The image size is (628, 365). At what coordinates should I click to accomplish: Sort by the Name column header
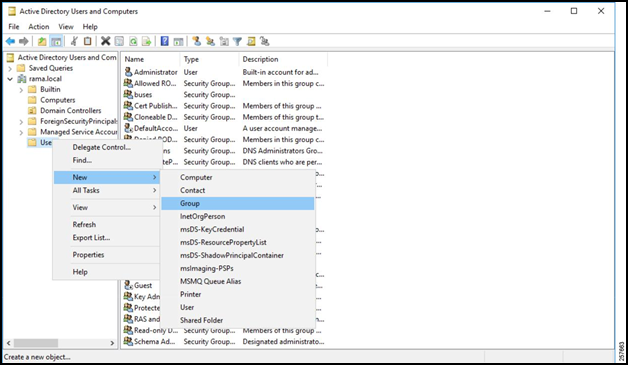(151, 59)
